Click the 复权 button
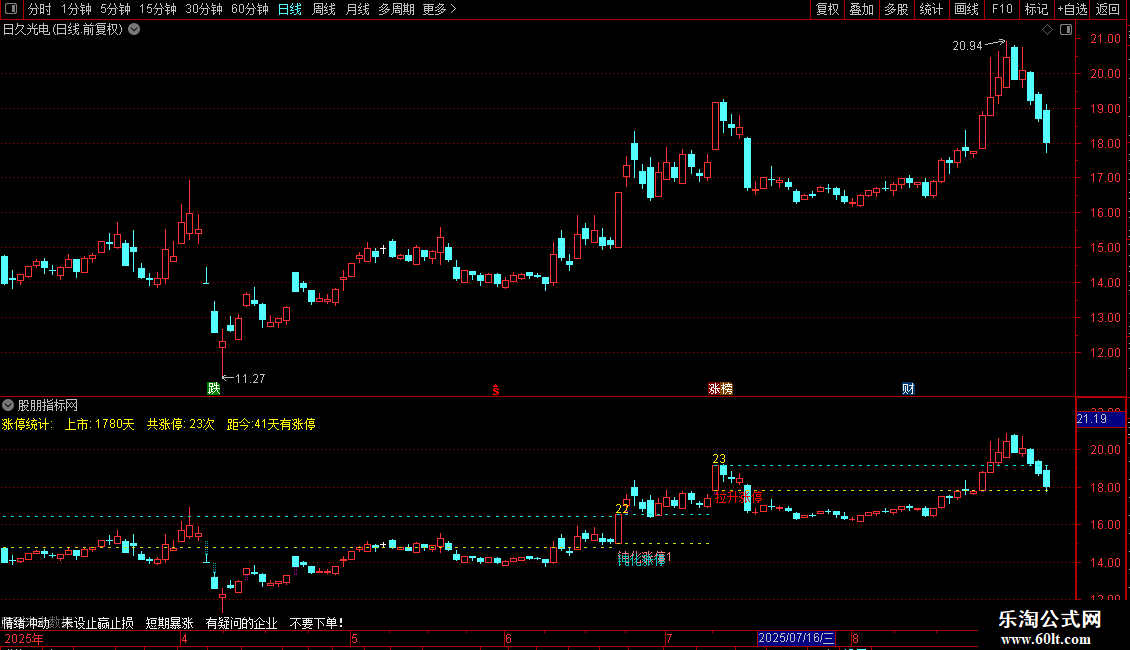This screenshot has width=1130, height=650. [x=827, y=9]
